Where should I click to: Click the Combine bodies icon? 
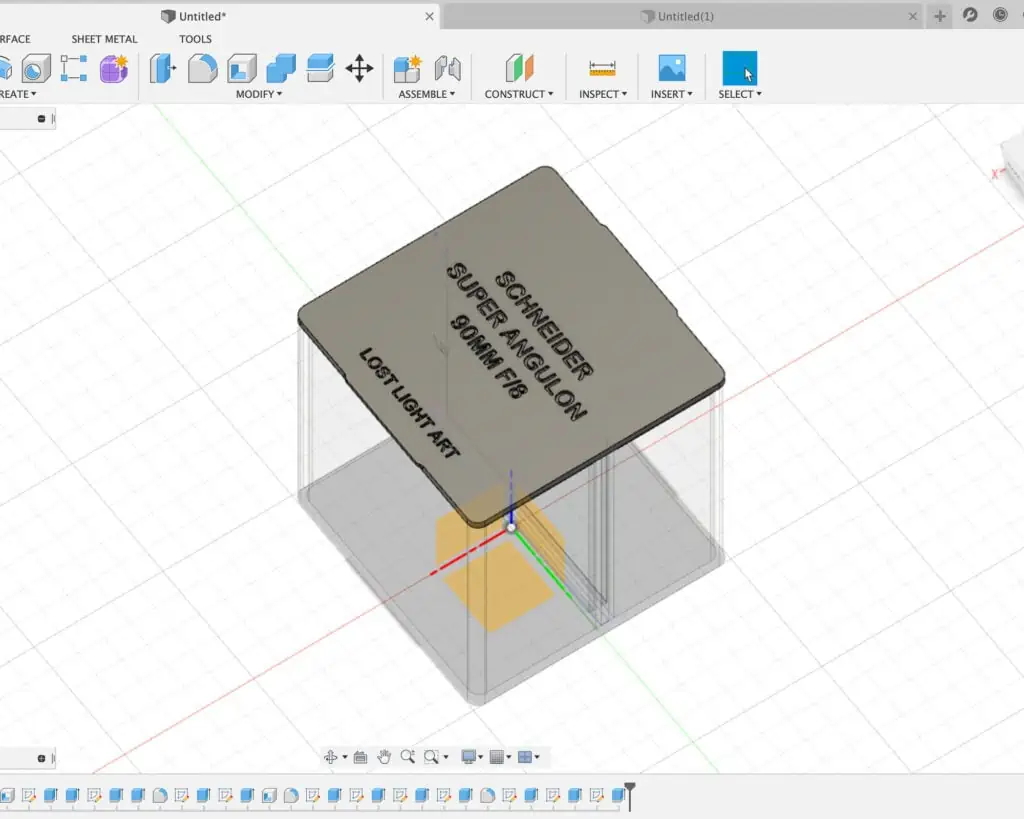[281, 68]
